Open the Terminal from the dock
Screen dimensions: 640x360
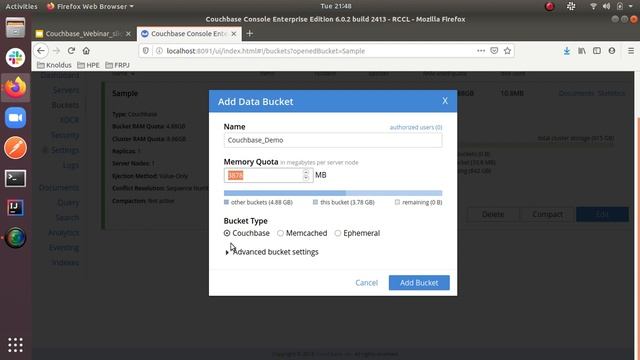click(x=16, y=178)
